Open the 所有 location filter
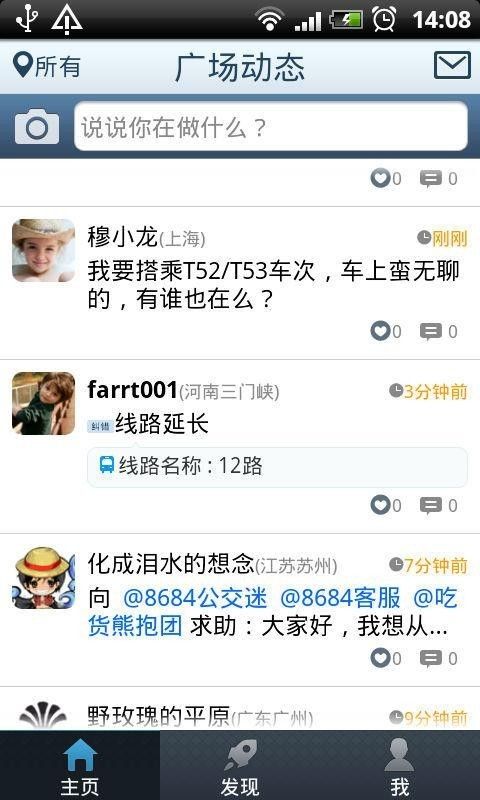The image size is (480, 800). [x=47, y=66]
